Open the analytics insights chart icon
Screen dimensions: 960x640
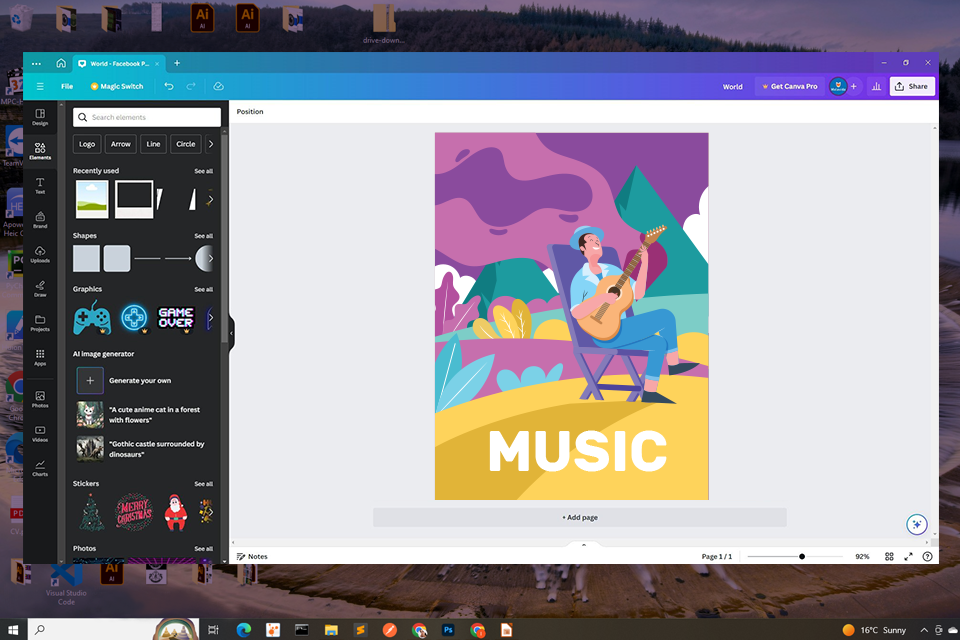[876, 86]
